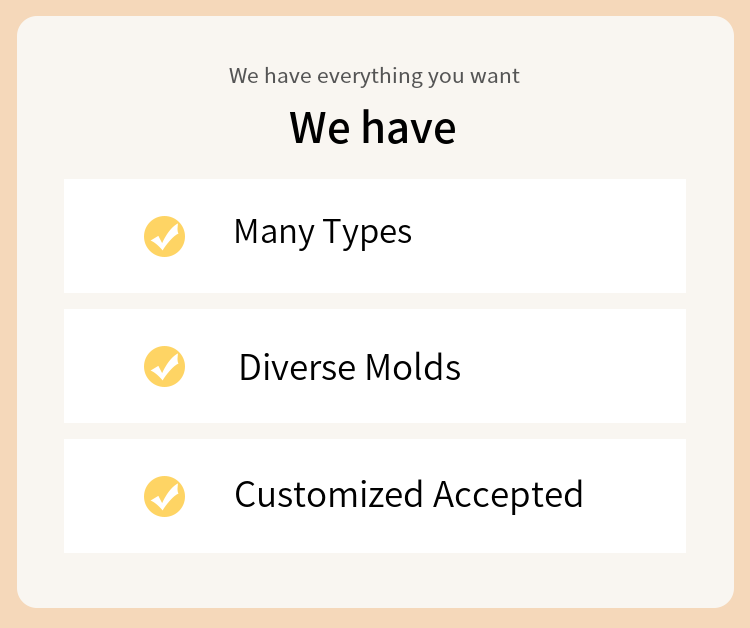
Task: Click the bold We have heading
Action: click(x=373, y=127)
